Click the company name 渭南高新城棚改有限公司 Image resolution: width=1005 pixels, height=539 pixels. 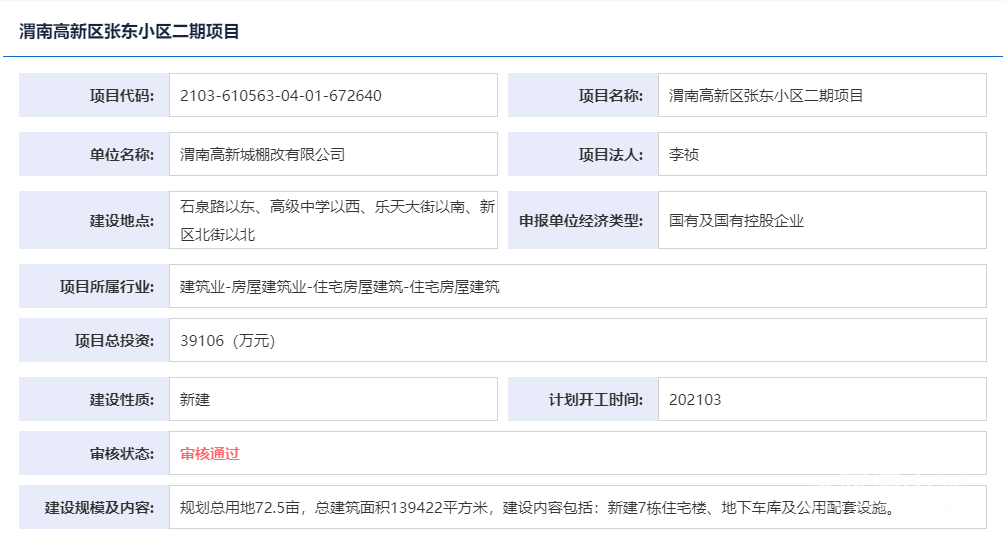coord(262,155)
